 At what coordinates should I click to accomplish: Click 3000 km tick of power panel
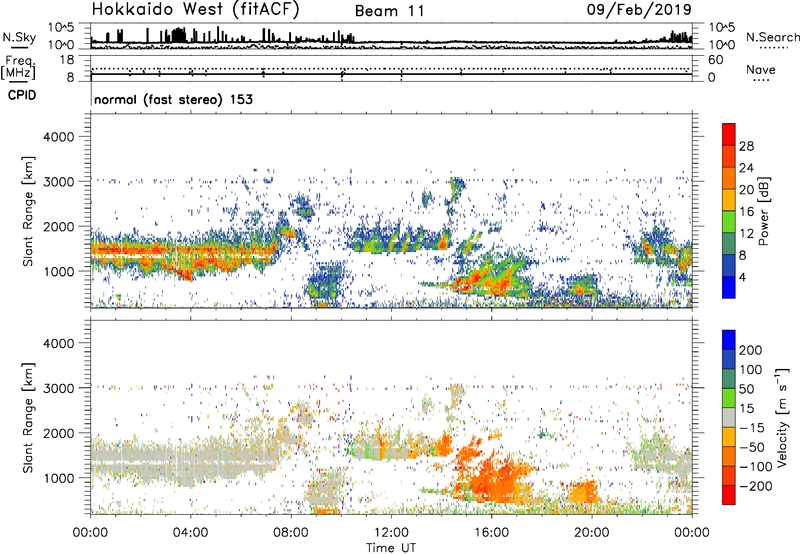(58, 182)
